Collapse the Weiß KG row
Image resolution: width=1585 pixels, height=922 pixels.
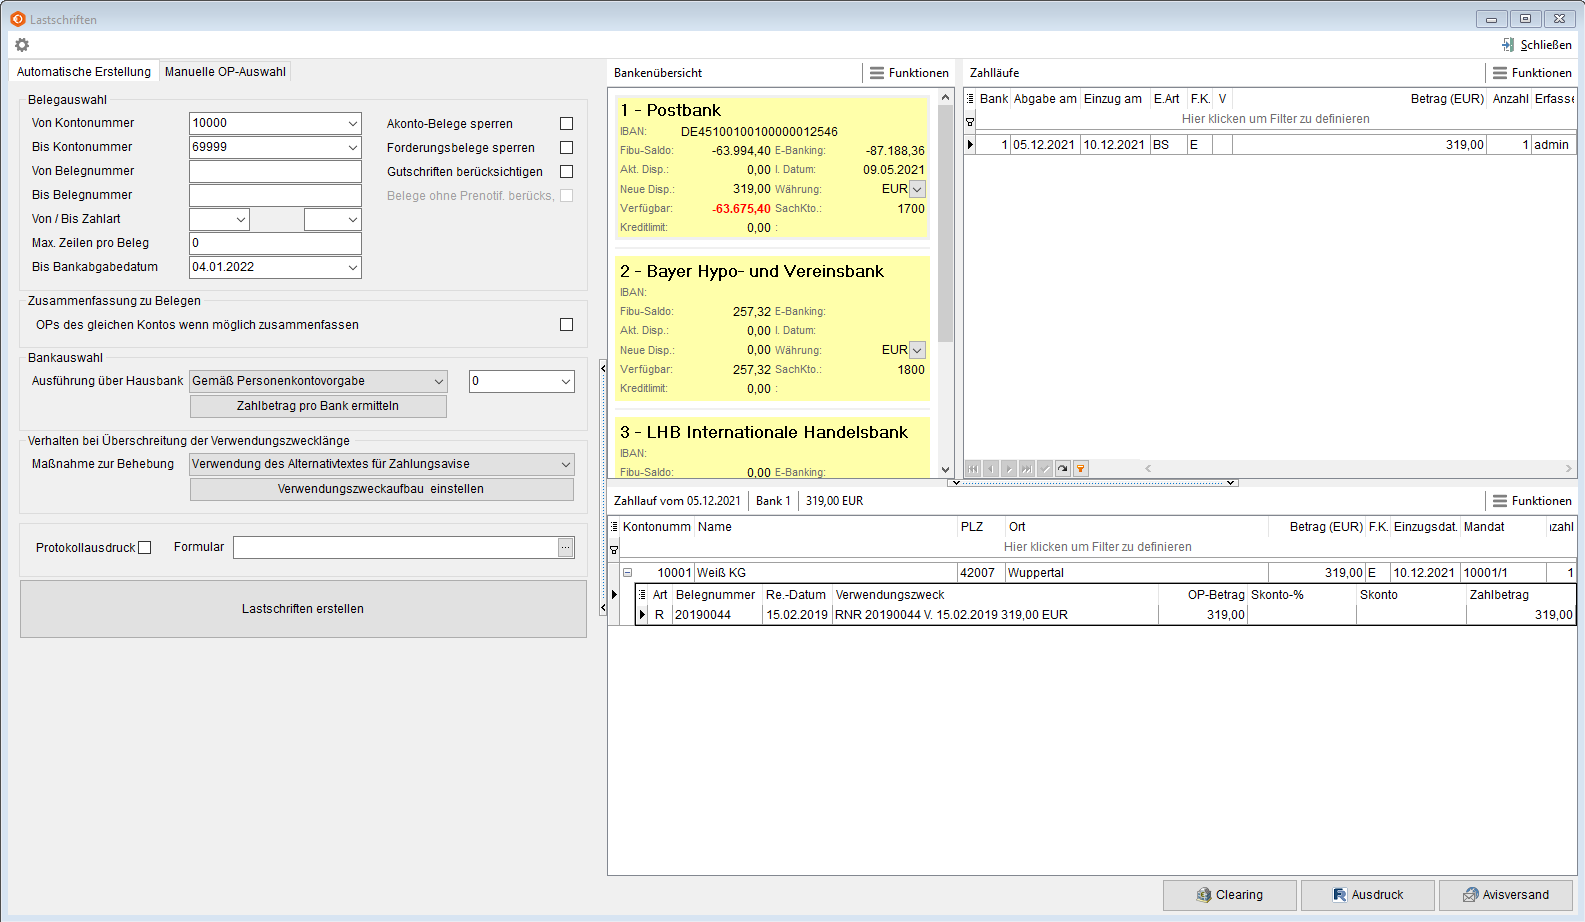coord(628,573)
